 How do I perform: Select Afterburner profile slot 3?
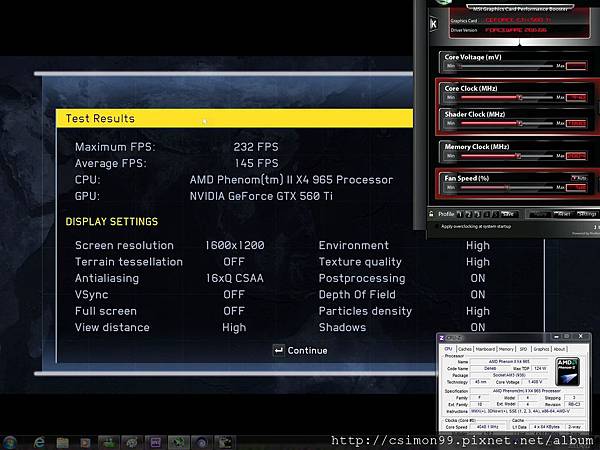[478, 214]
